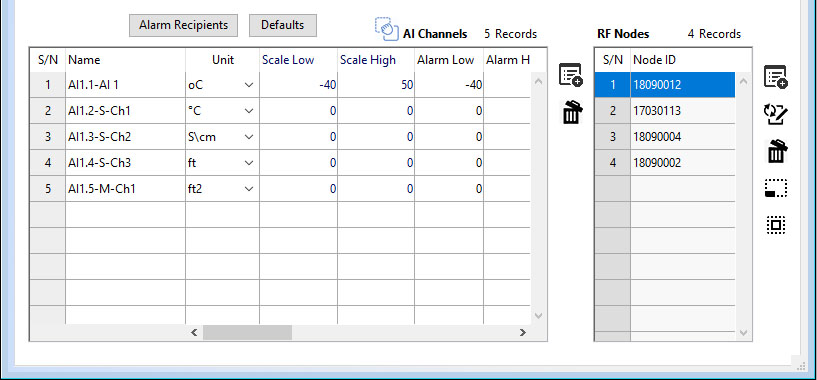Select RF node 18090012
Viewport: 817px width, 380px height.
coord(683,84)
